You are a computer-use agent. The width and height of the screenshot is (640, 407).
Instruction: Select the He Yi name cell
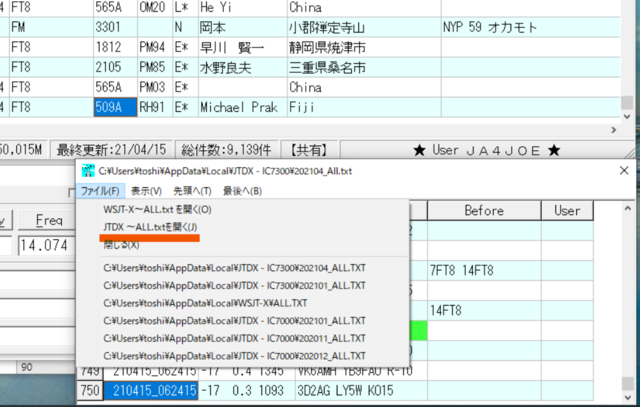pyautogui.click(x=242, y=7)
